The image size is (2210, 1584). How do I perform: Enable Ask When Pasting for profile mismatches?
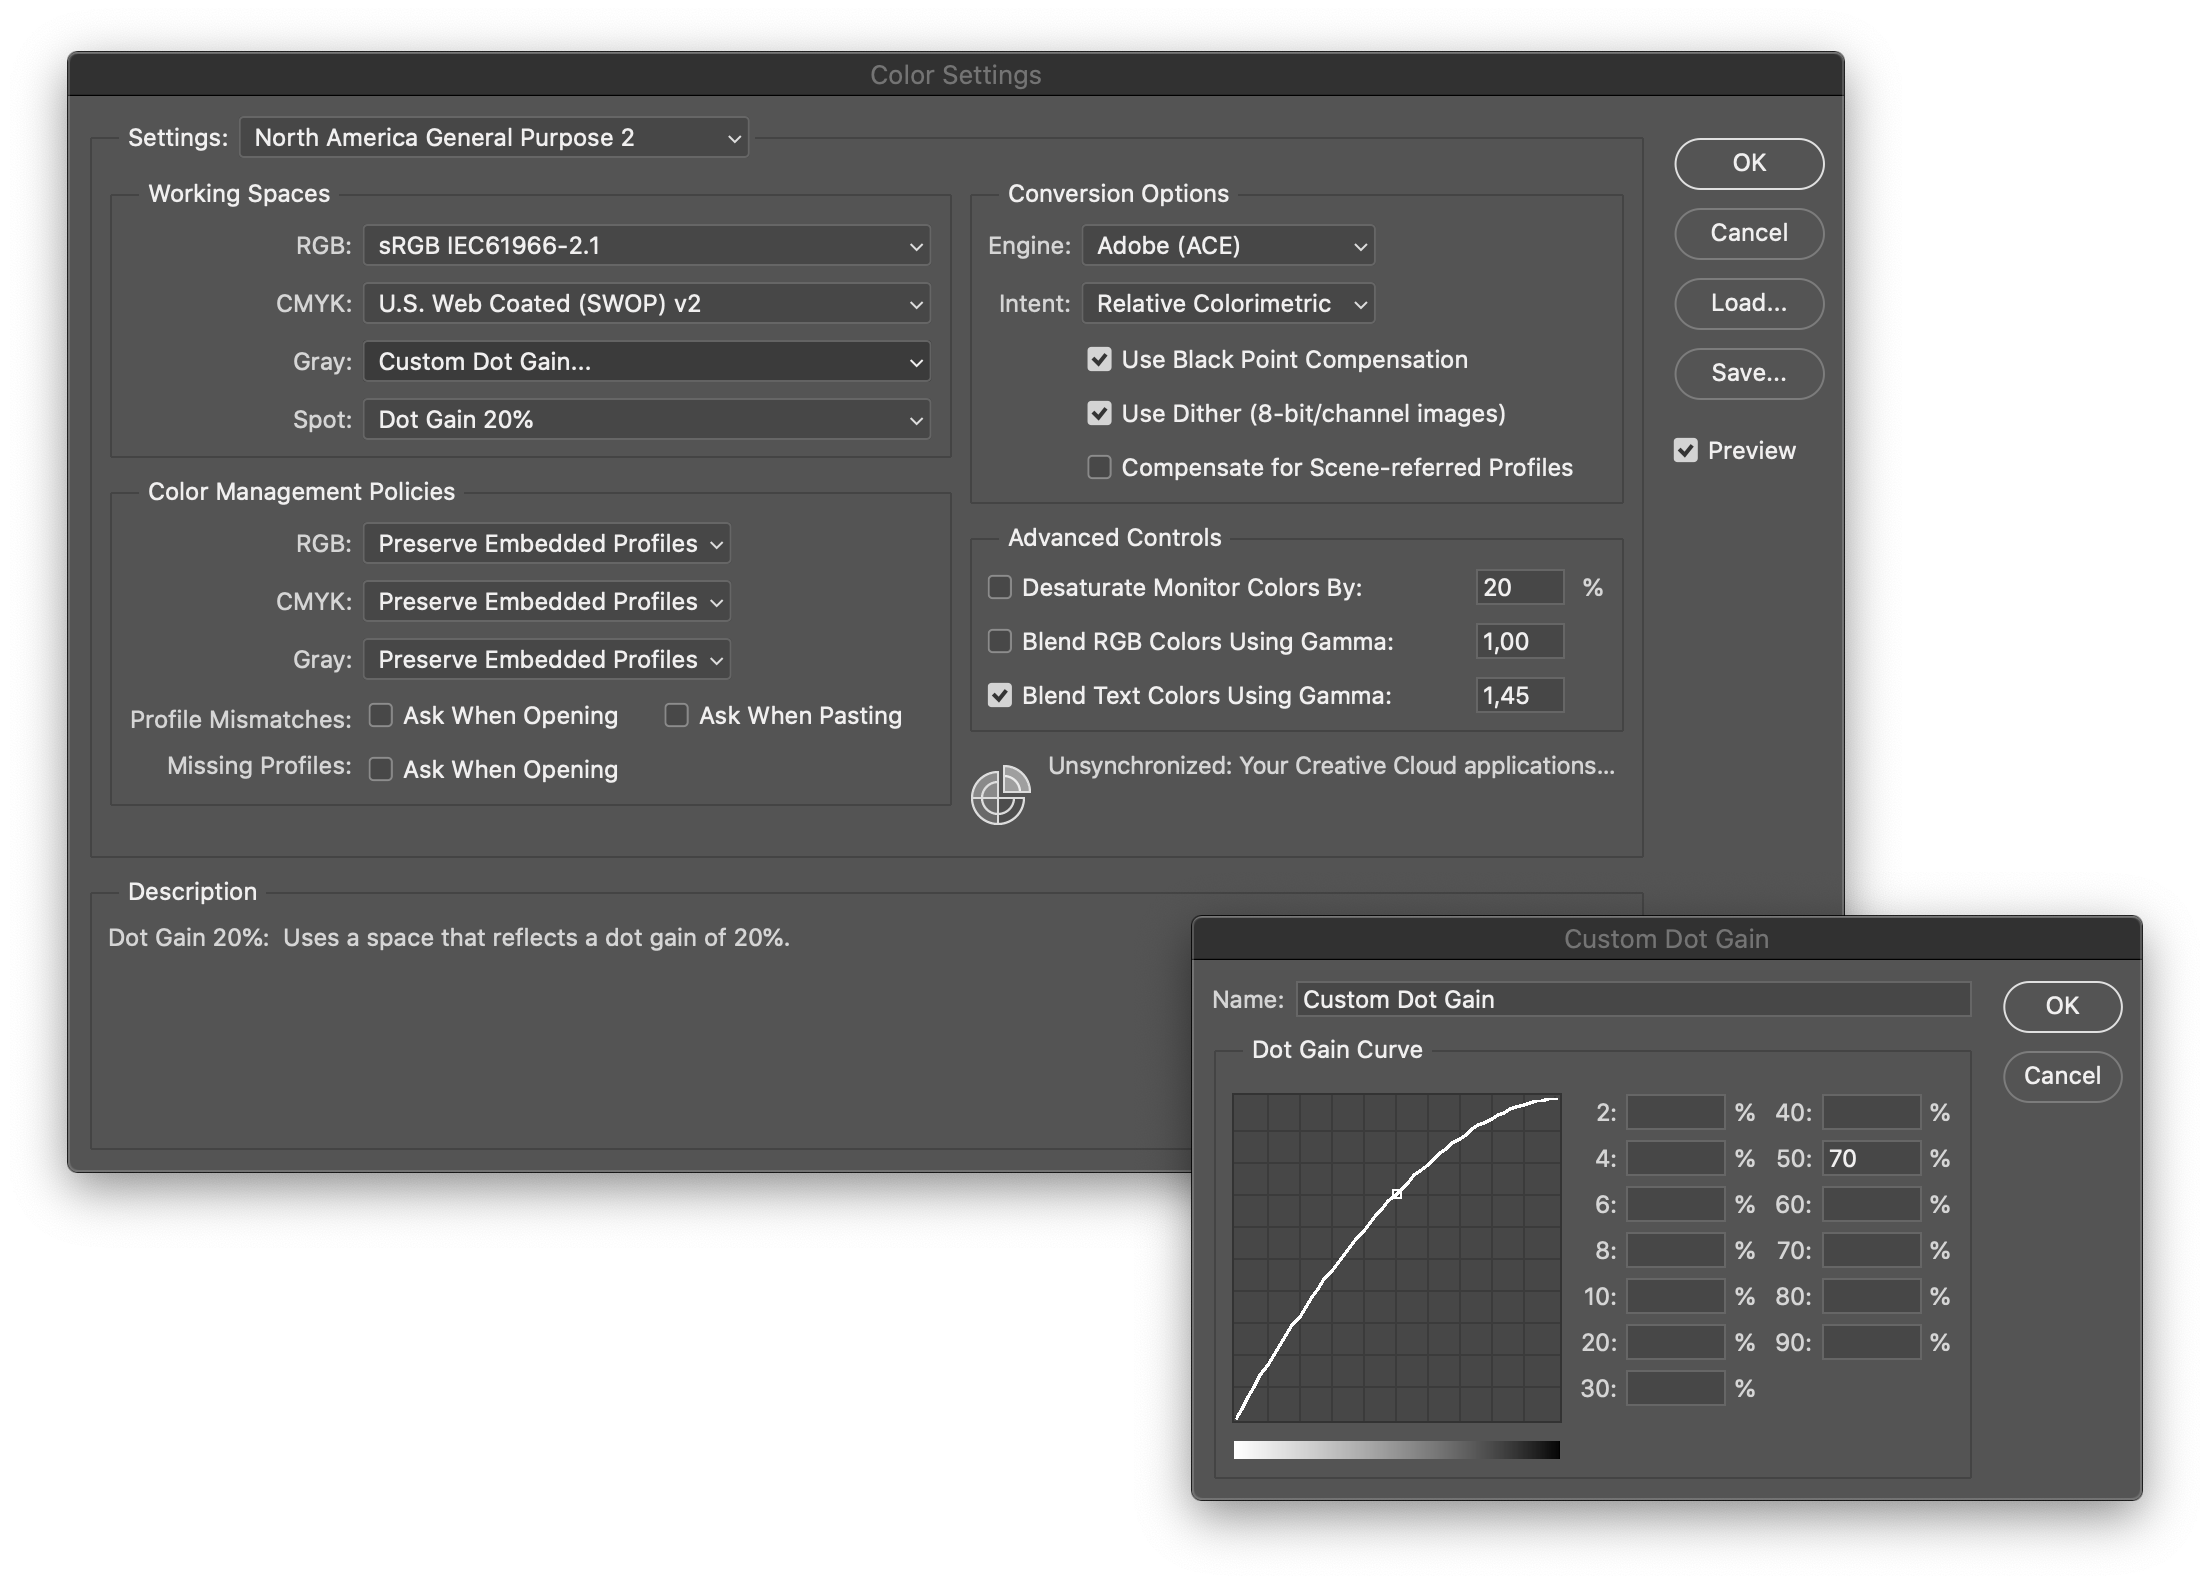point(676,715)
